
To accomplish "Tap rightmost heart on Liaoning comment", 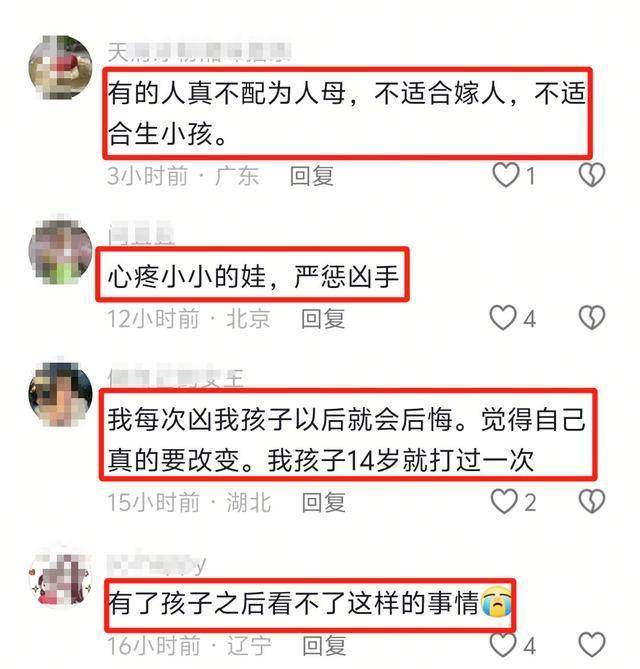I will pyautogui.click(x=592, y=644).
